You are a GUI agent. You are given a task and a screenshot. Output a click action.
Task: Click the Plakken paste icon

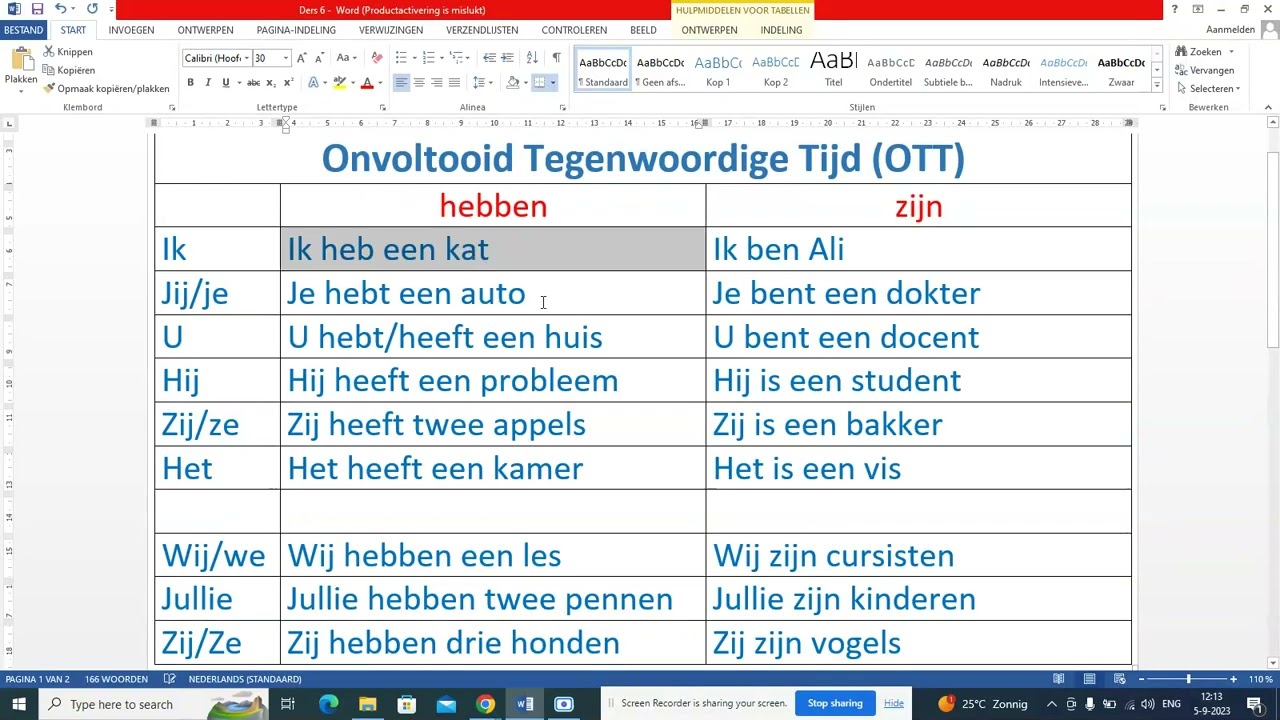point(20,61)
